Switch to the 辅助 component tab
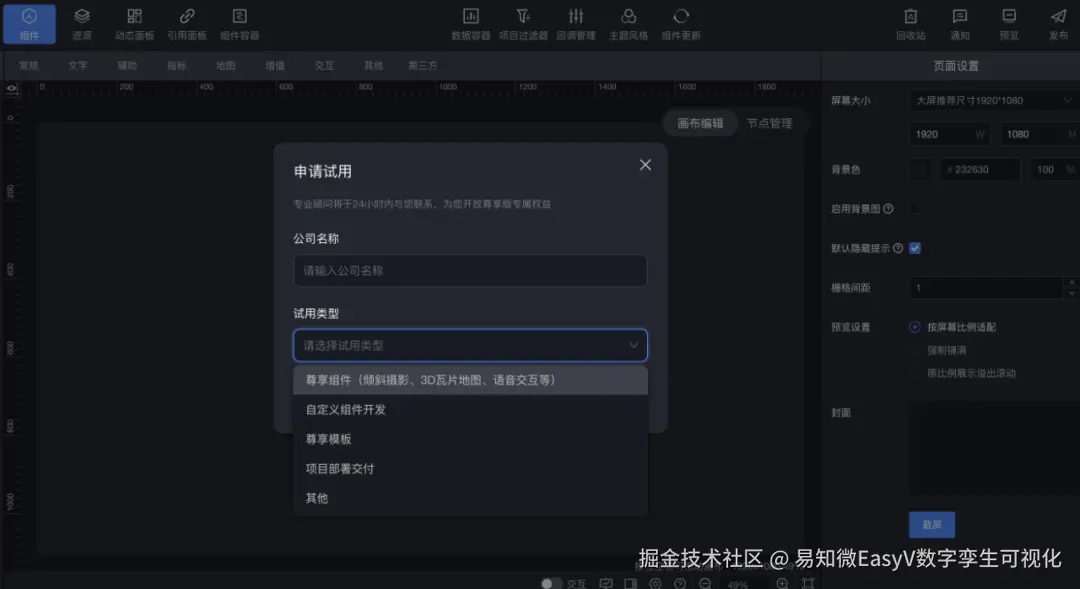 127,65
